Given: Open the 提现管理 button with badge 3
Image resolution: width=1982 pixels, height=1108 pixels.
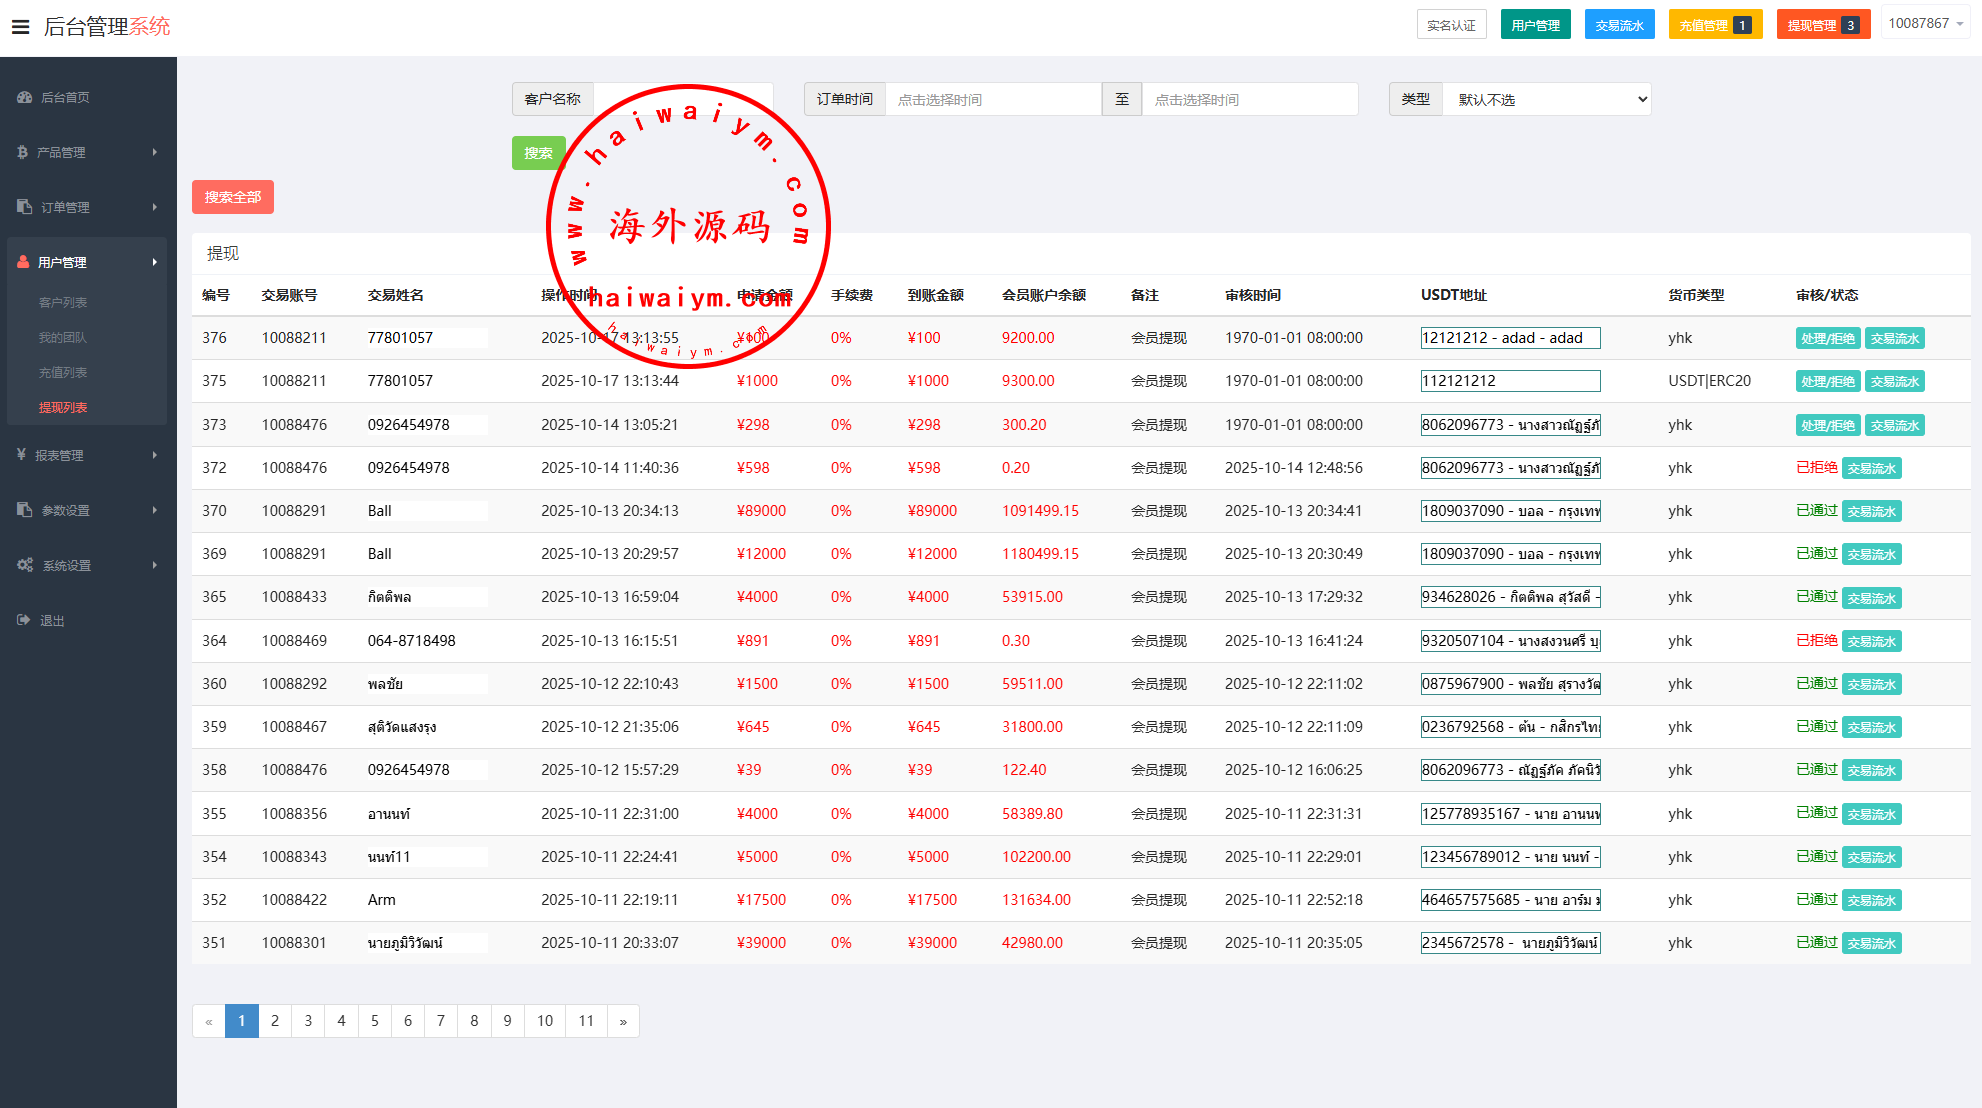Looking at the screenshot, I should pyautogui.click(x=1822, y=25).
